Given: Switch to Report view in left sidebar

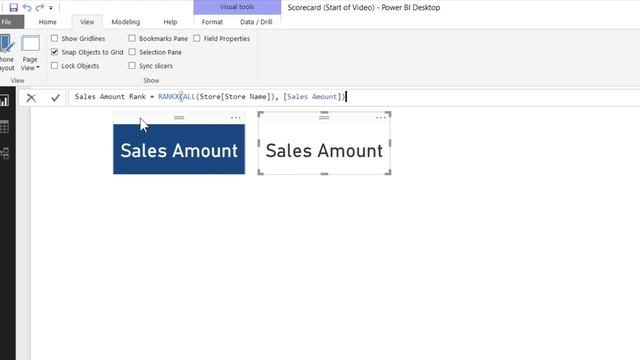Looking at the screenshot, I should coord(5,101).
